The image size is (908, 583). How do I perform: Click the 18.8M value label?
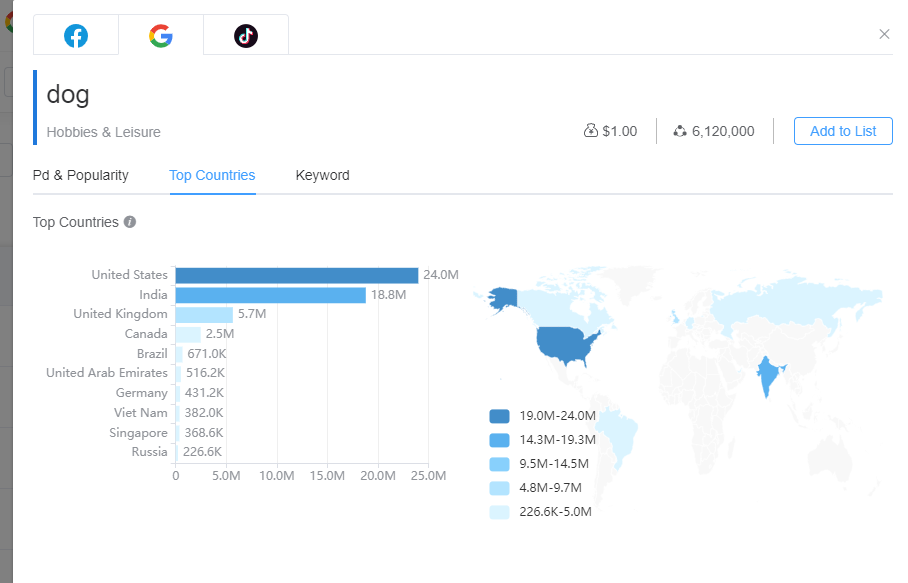pyautogui.click(x=388, y=295)
